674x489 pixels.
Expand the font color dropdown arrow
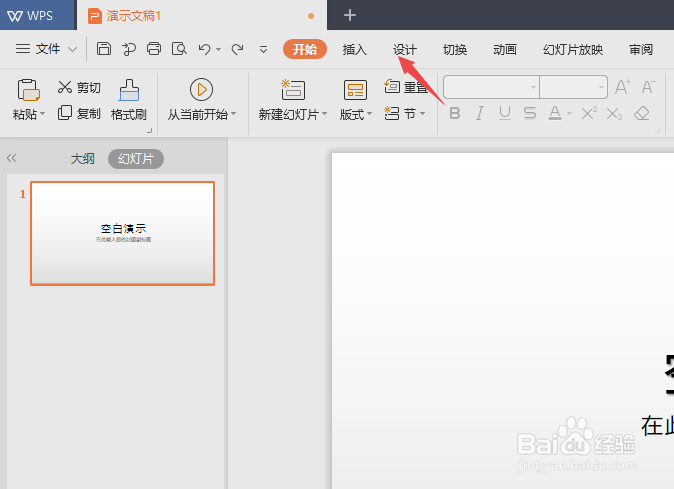(x=570, y=114)
